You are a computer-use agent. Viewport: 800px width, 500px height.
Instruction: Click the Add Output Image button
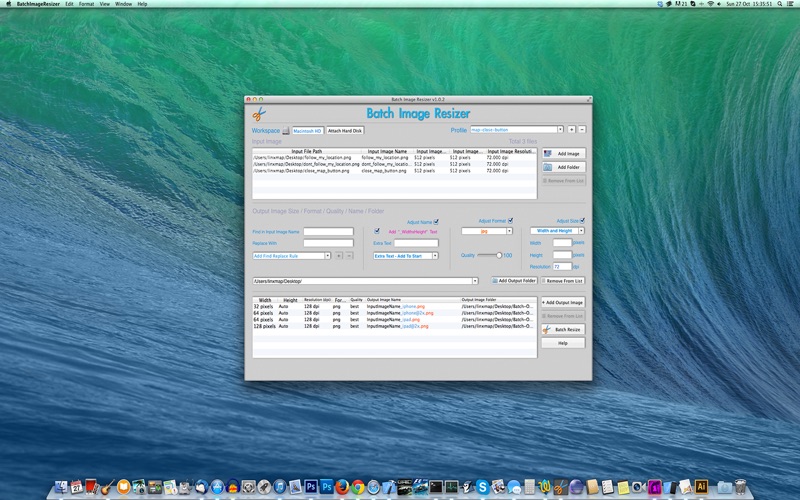[x=563, y=302]
